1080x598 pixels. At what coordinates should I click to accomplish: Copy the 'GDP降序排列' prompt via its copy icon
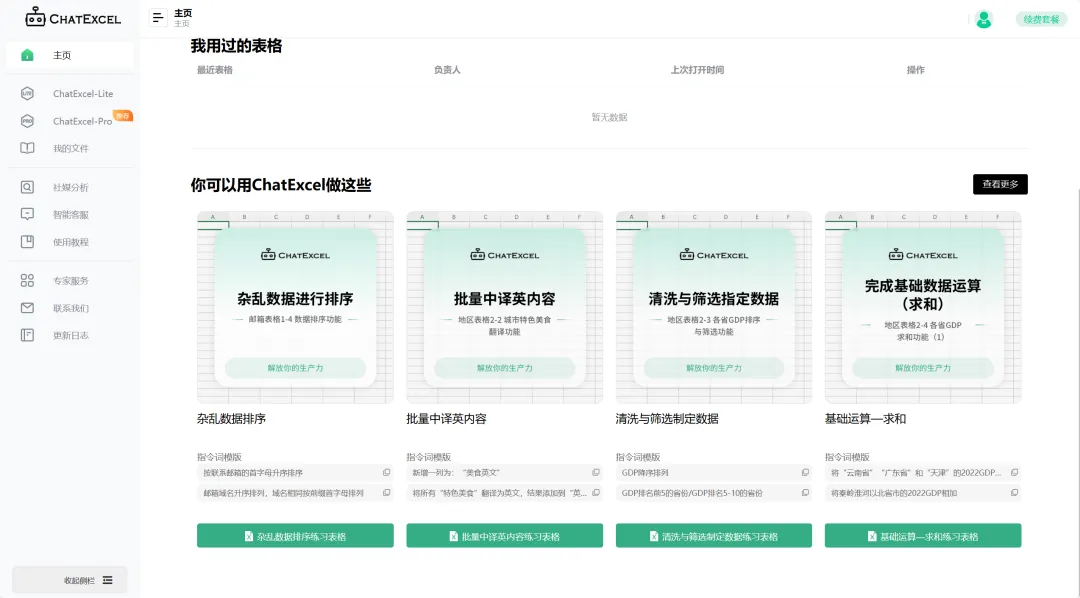point(805,471)
